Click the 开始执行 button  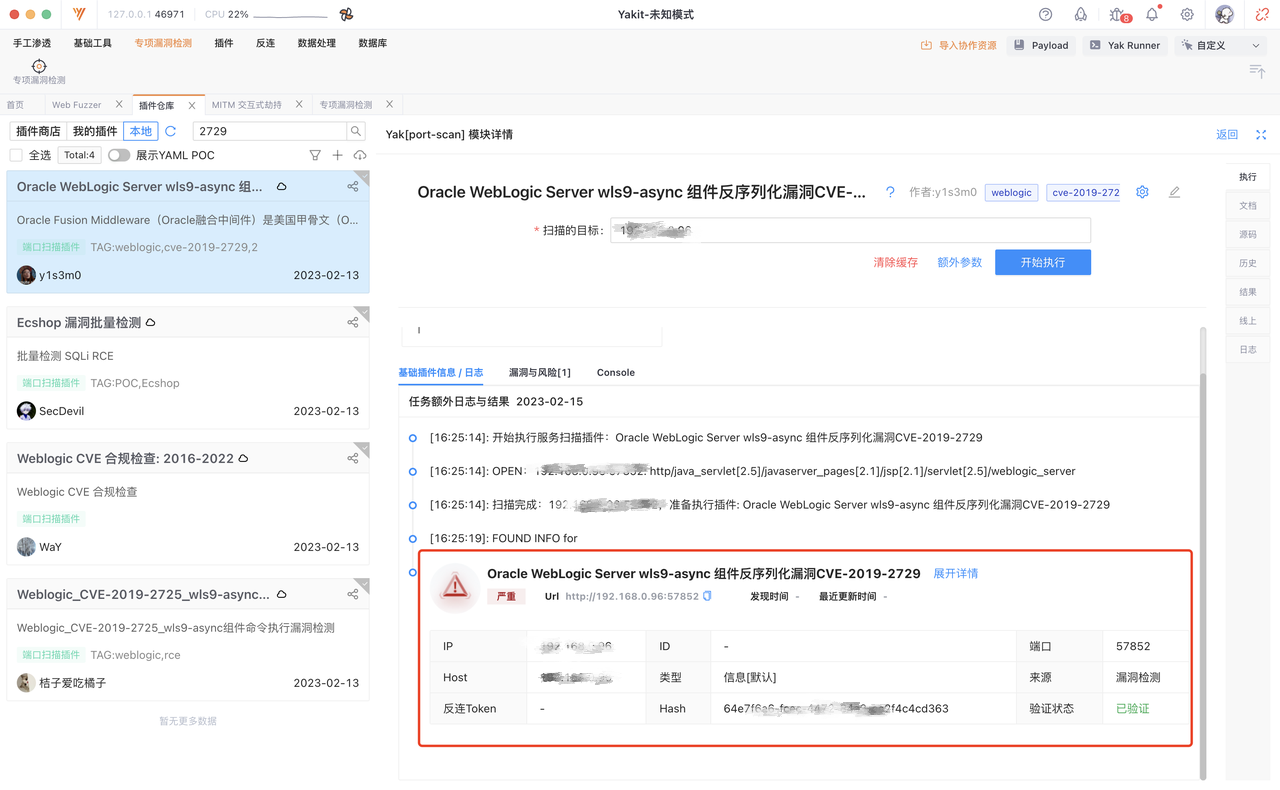point(1043,262)
